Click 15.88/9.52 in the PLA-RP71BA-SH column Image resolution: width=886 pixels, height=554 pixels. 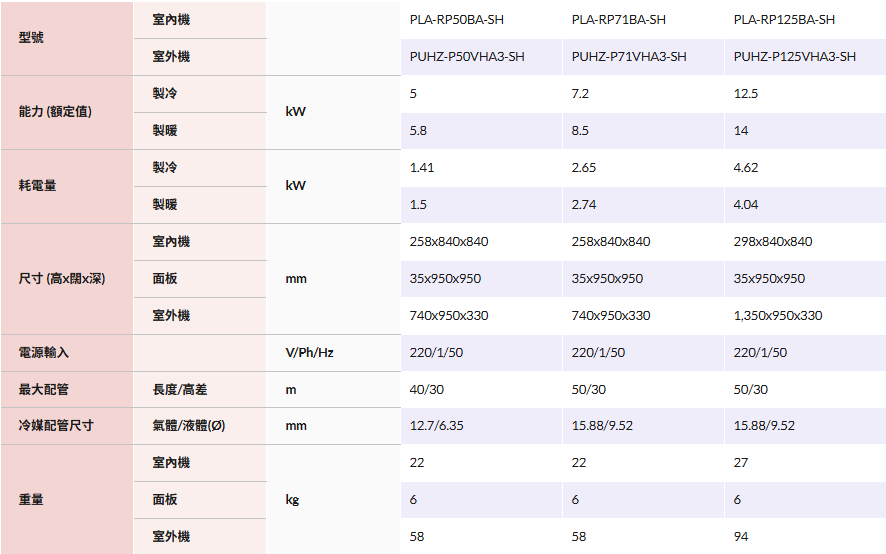602,426
